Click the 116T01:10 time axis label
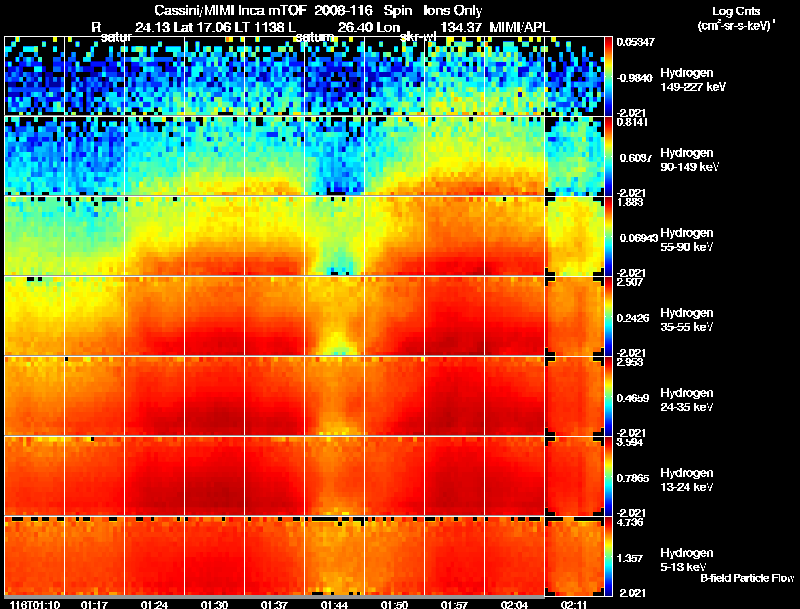This screenshot has height=609, width=800. click(35, 605)
